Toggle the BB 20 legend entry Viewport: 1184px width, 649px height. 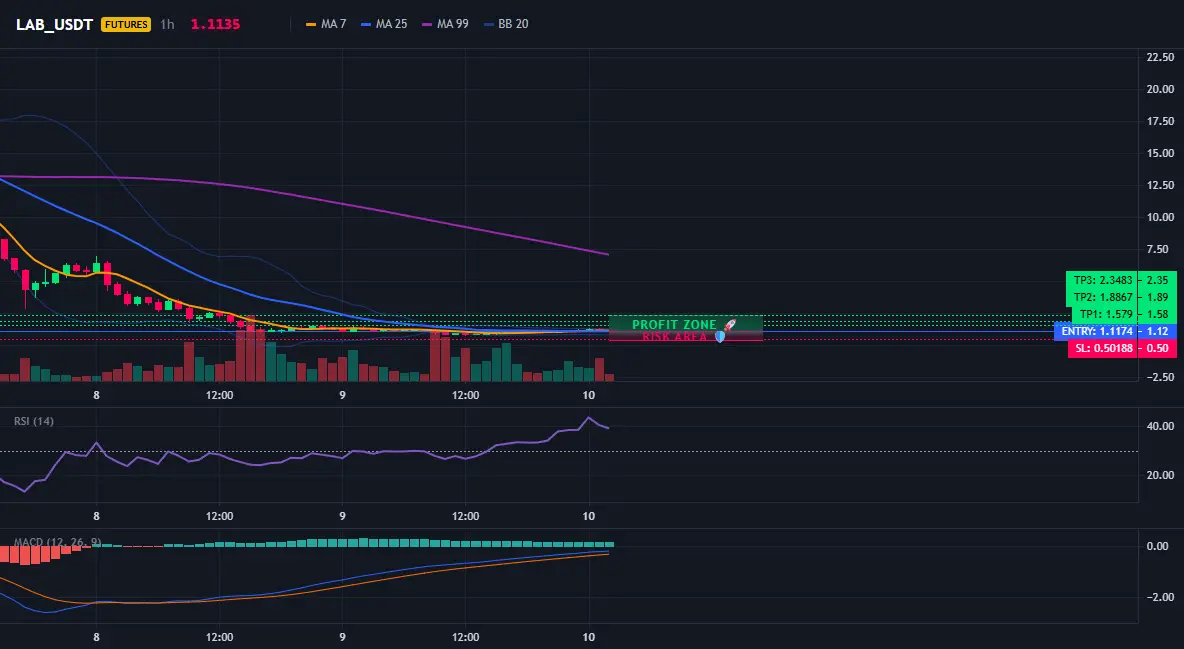pyautogui.click(x=506, y=24)
